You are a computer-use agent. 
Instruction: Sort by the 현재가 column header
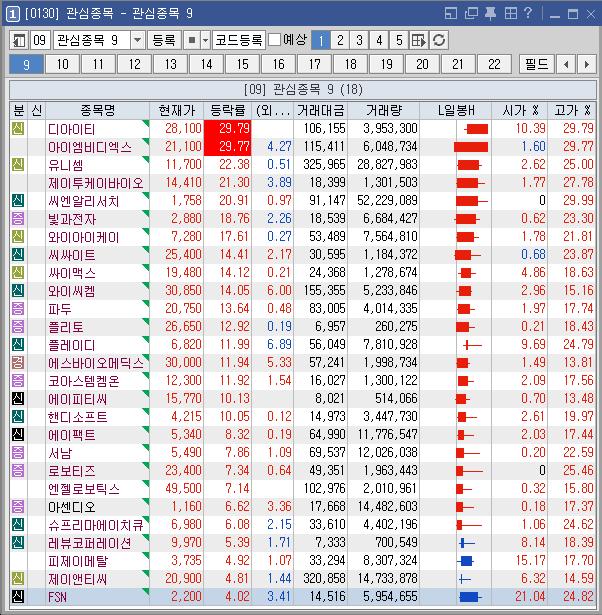pos(176,111)
